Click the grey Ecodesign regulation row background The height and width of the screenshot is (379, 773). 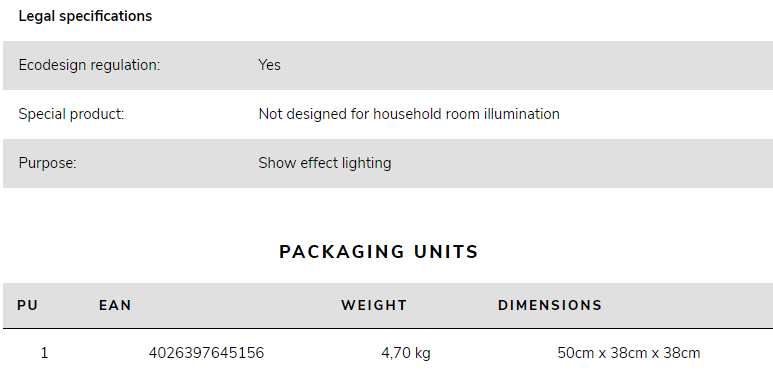pyautogui.click(x=388, y=66)
